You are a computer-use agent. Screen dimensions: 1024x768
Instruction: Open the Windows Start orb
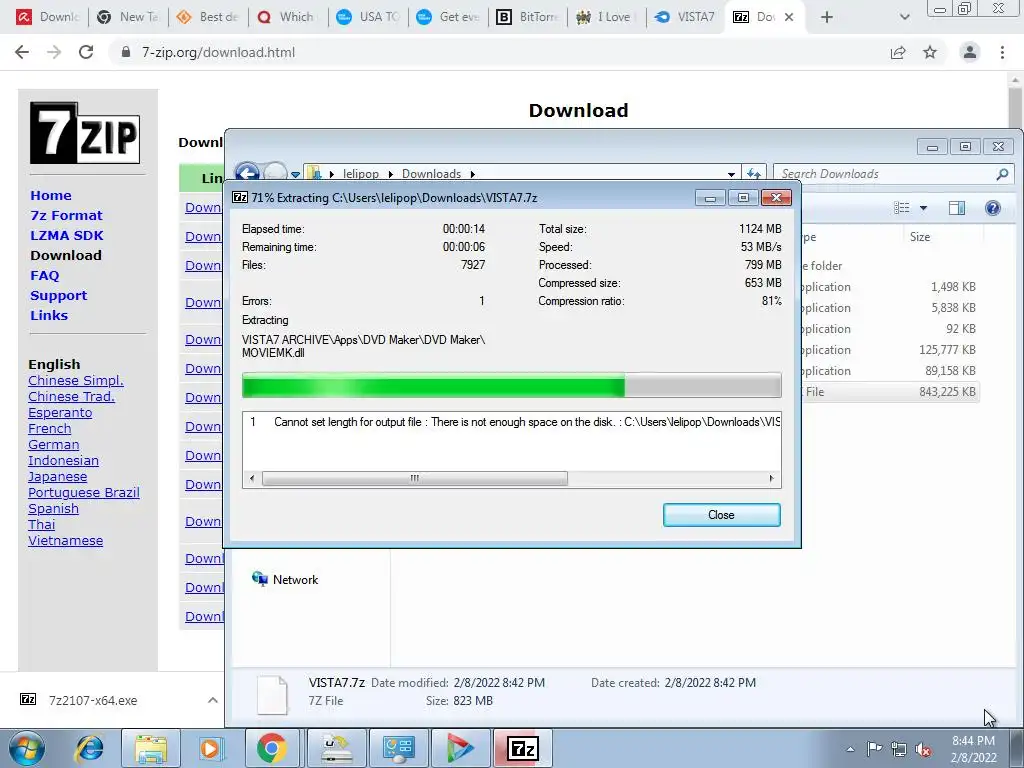pos(27,748)
